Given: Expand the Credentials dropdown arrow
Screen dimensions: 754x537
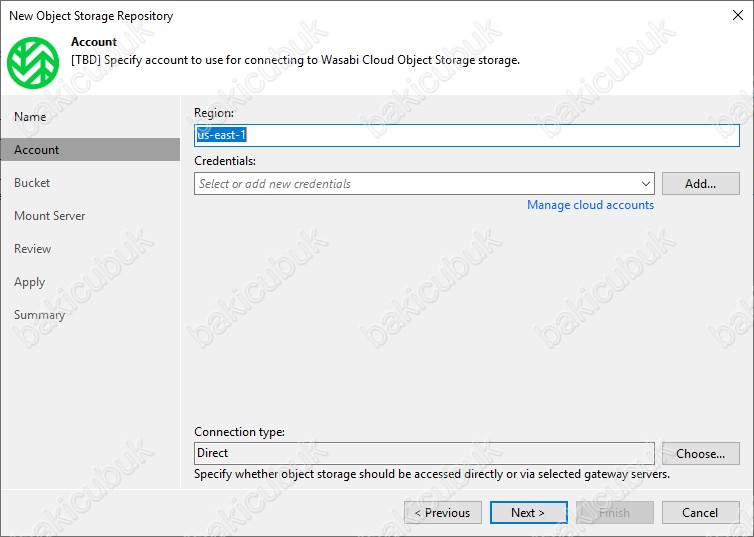Looking at the screenshot, I should [x=645, y=184].
